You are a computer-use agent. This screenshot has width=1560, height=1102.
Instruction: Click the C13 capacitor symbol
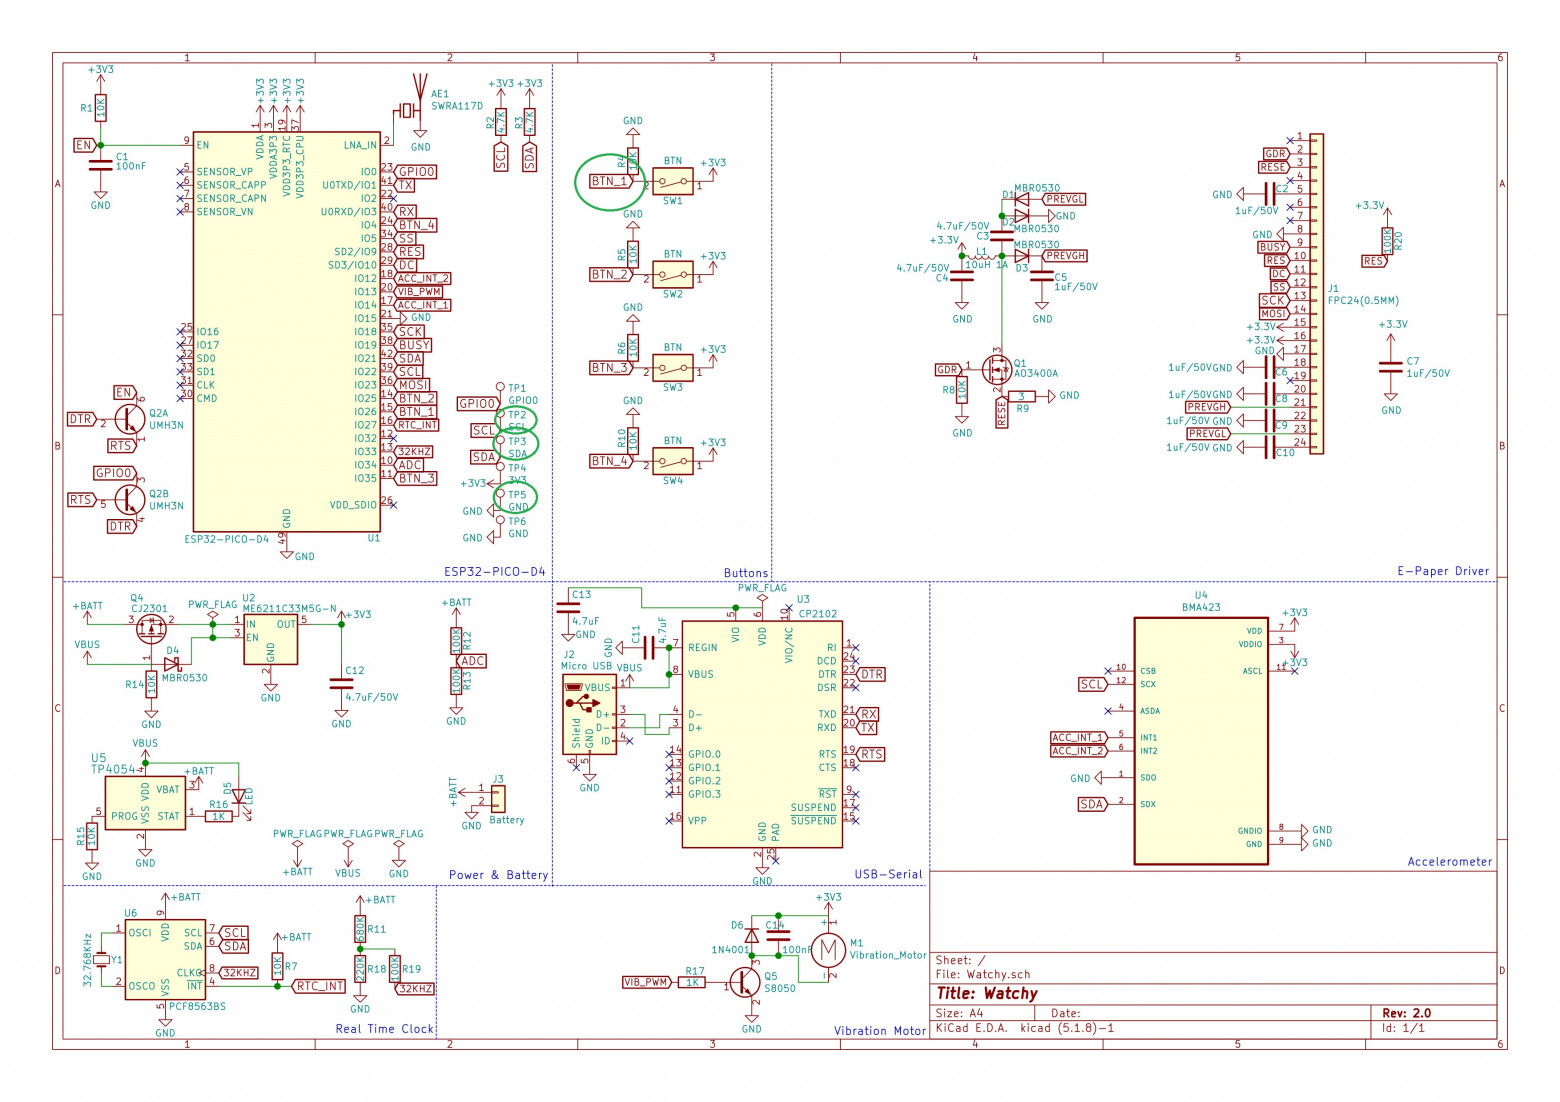pyautogui.click(x=568, y=607)
